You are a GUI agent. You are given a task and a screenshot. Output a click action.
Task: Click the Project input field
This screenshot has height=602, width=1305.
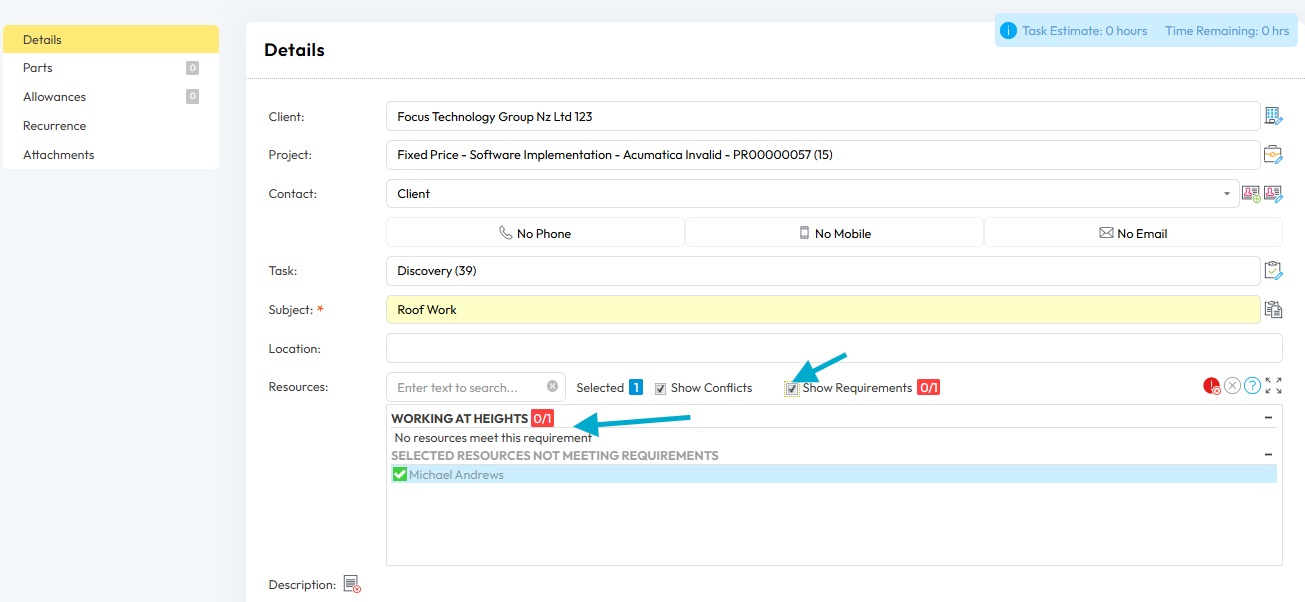point(823,155)
